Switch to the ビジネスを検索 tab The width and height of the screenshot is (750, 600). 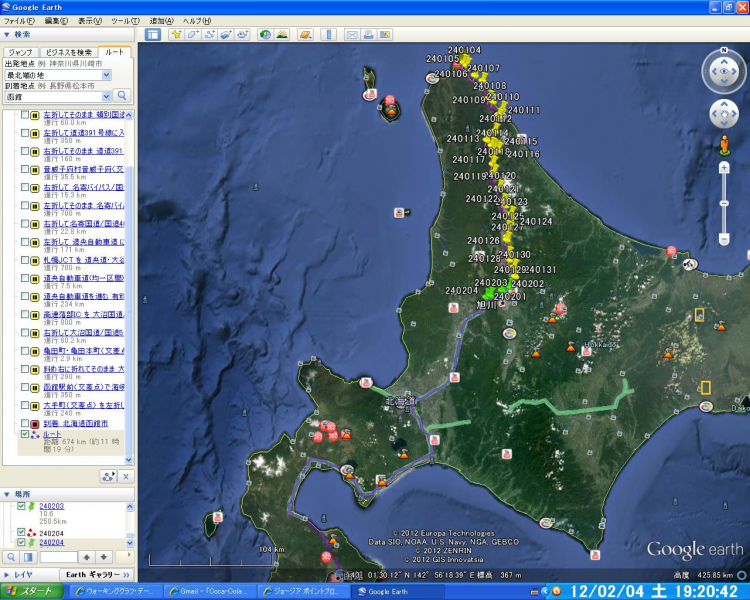pyautogui.click(x=68, y=52)
